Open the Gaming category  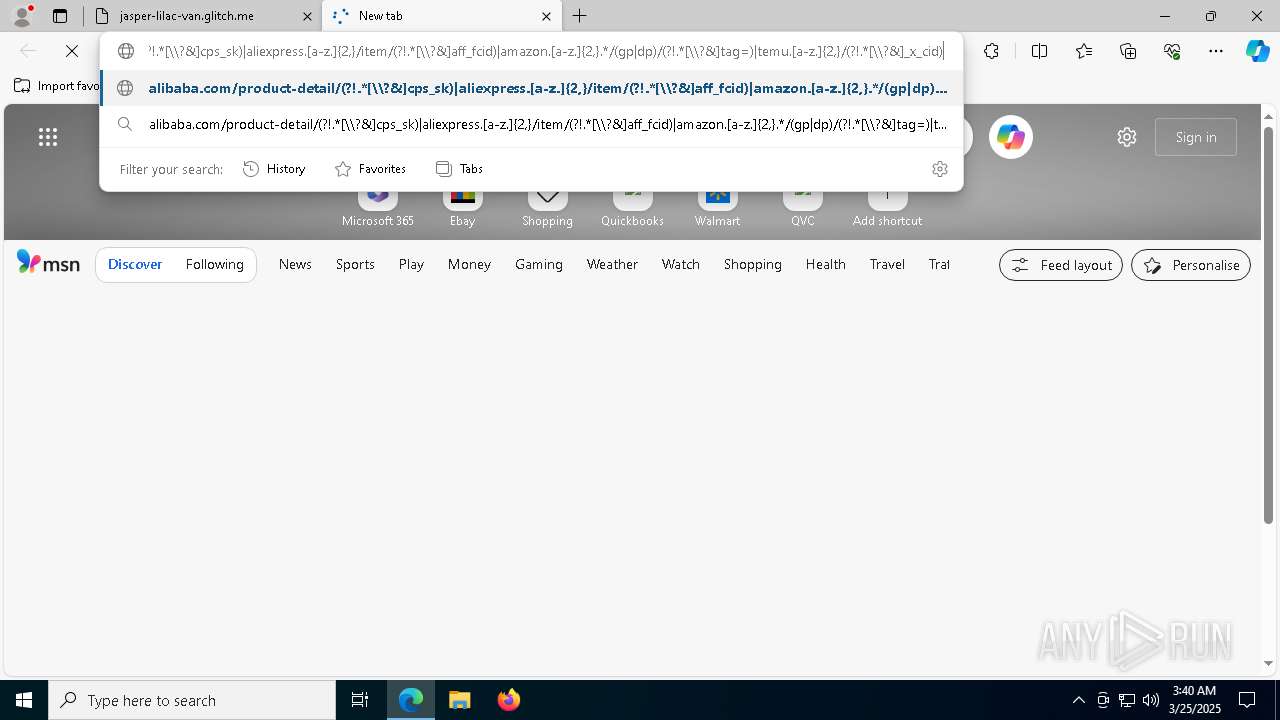click(x=538, y=264)
